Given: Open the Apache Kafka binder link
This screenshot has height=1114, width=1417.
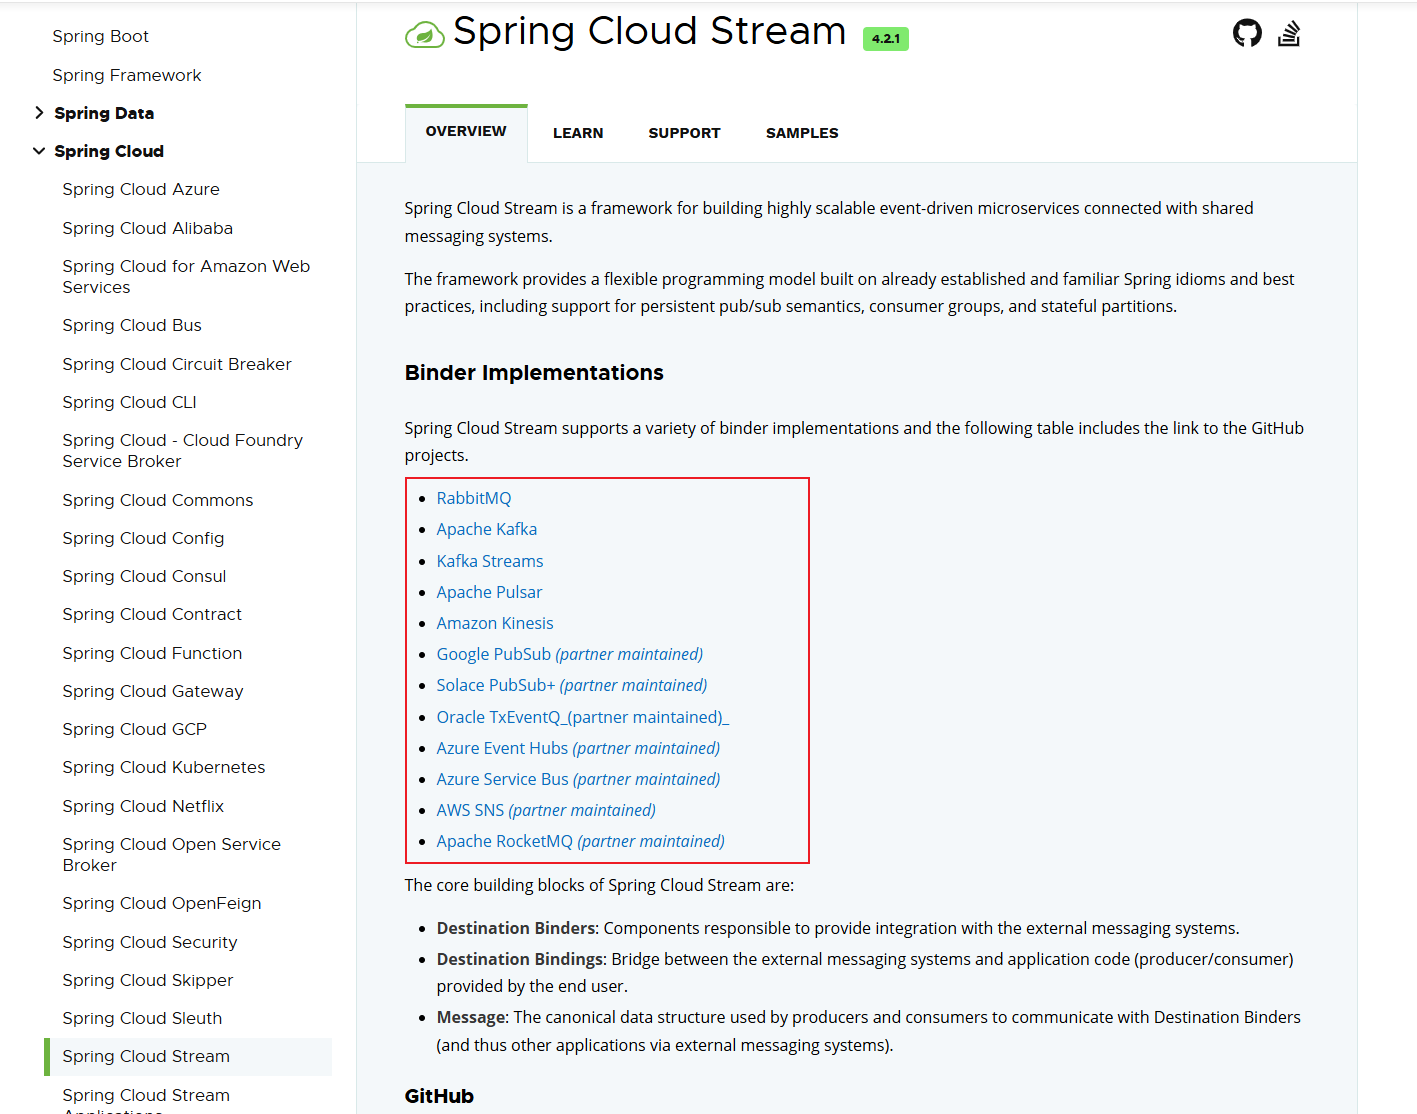Looking at the screenshot, I should coord(487,529).
